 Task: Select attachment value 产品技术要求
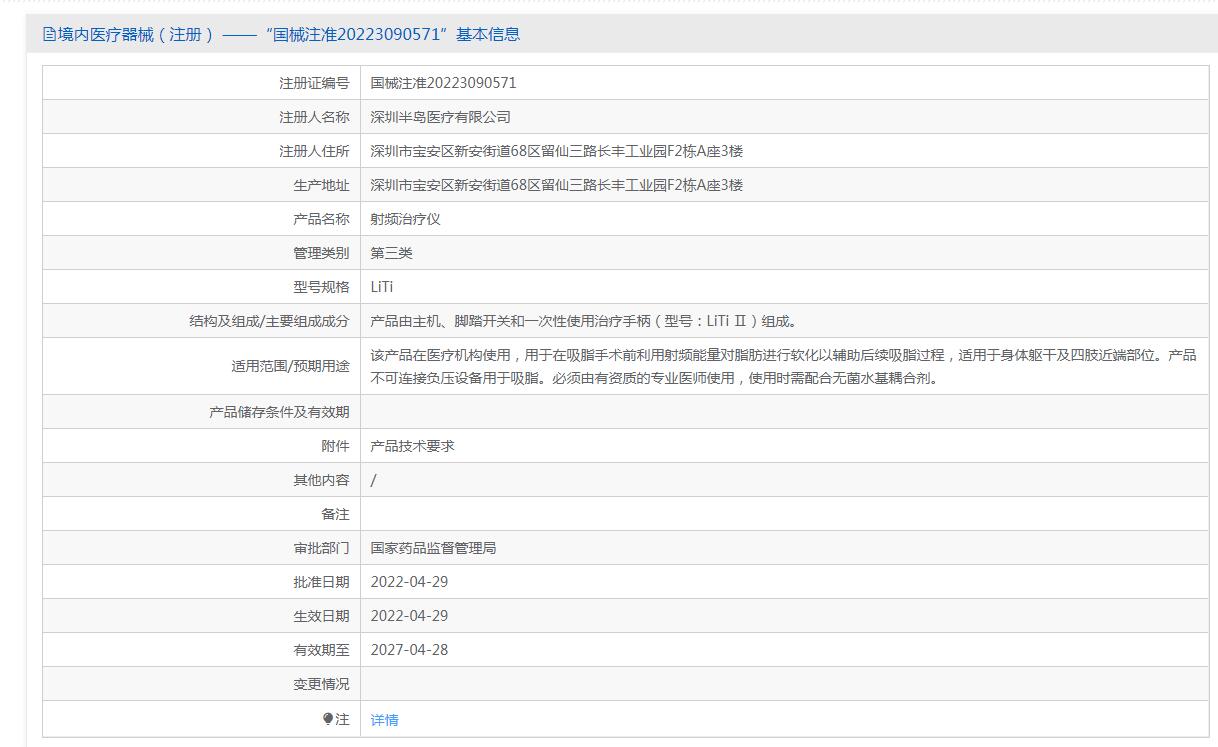tap(412, 446)
